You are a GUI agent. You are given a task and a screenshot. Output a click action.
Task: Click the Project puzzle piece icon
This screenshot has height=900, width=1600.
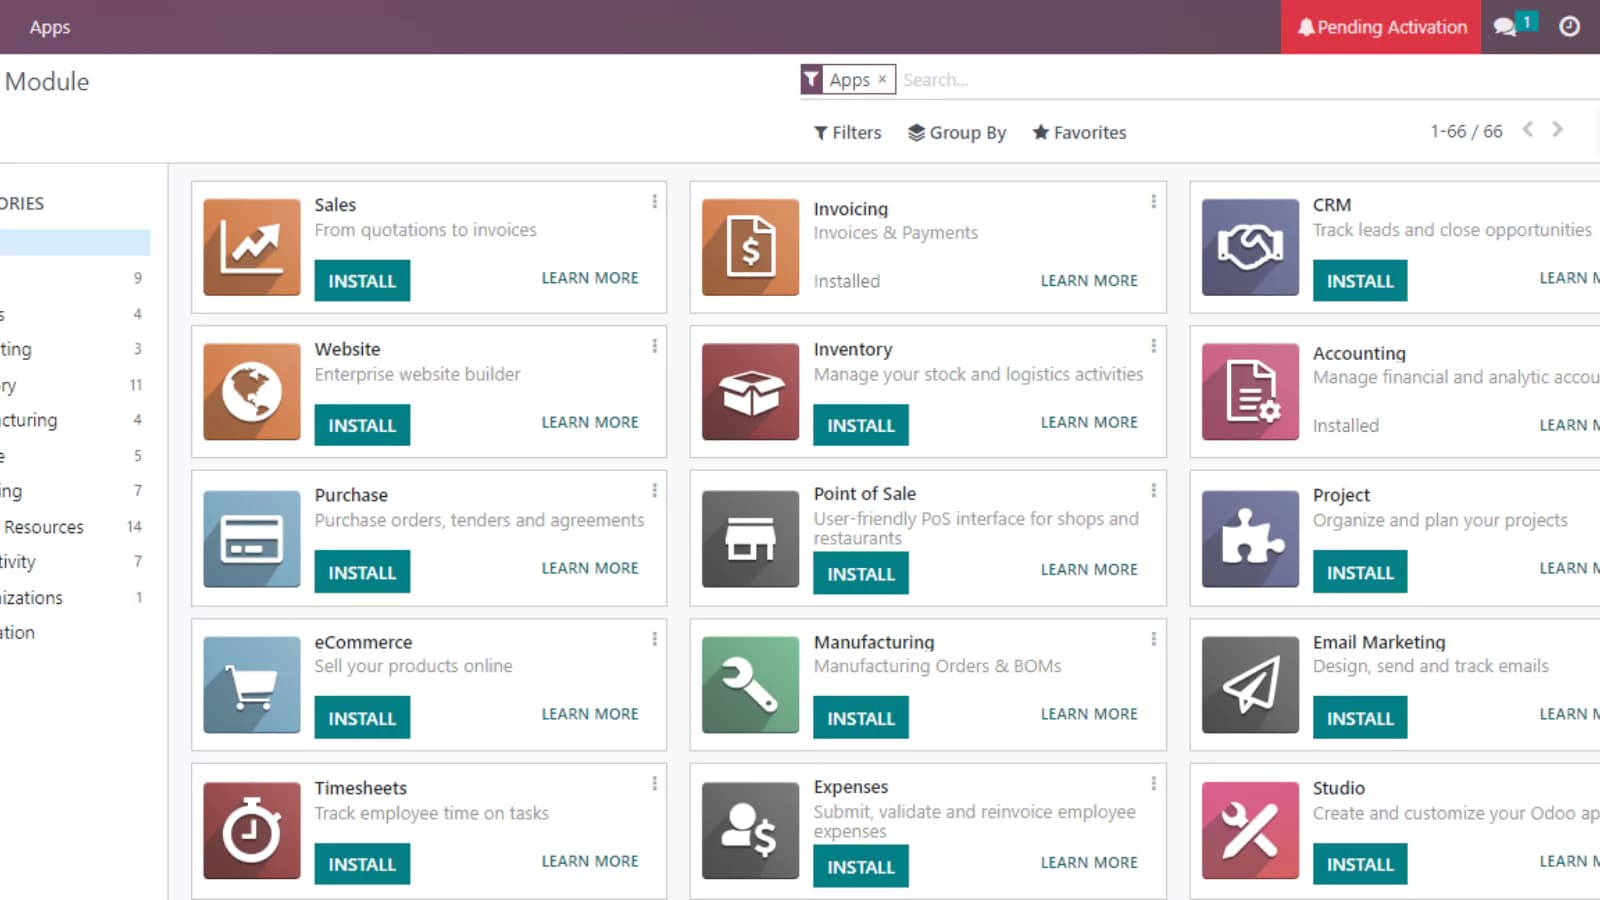pyautogui.click(x=1250, y=538)
